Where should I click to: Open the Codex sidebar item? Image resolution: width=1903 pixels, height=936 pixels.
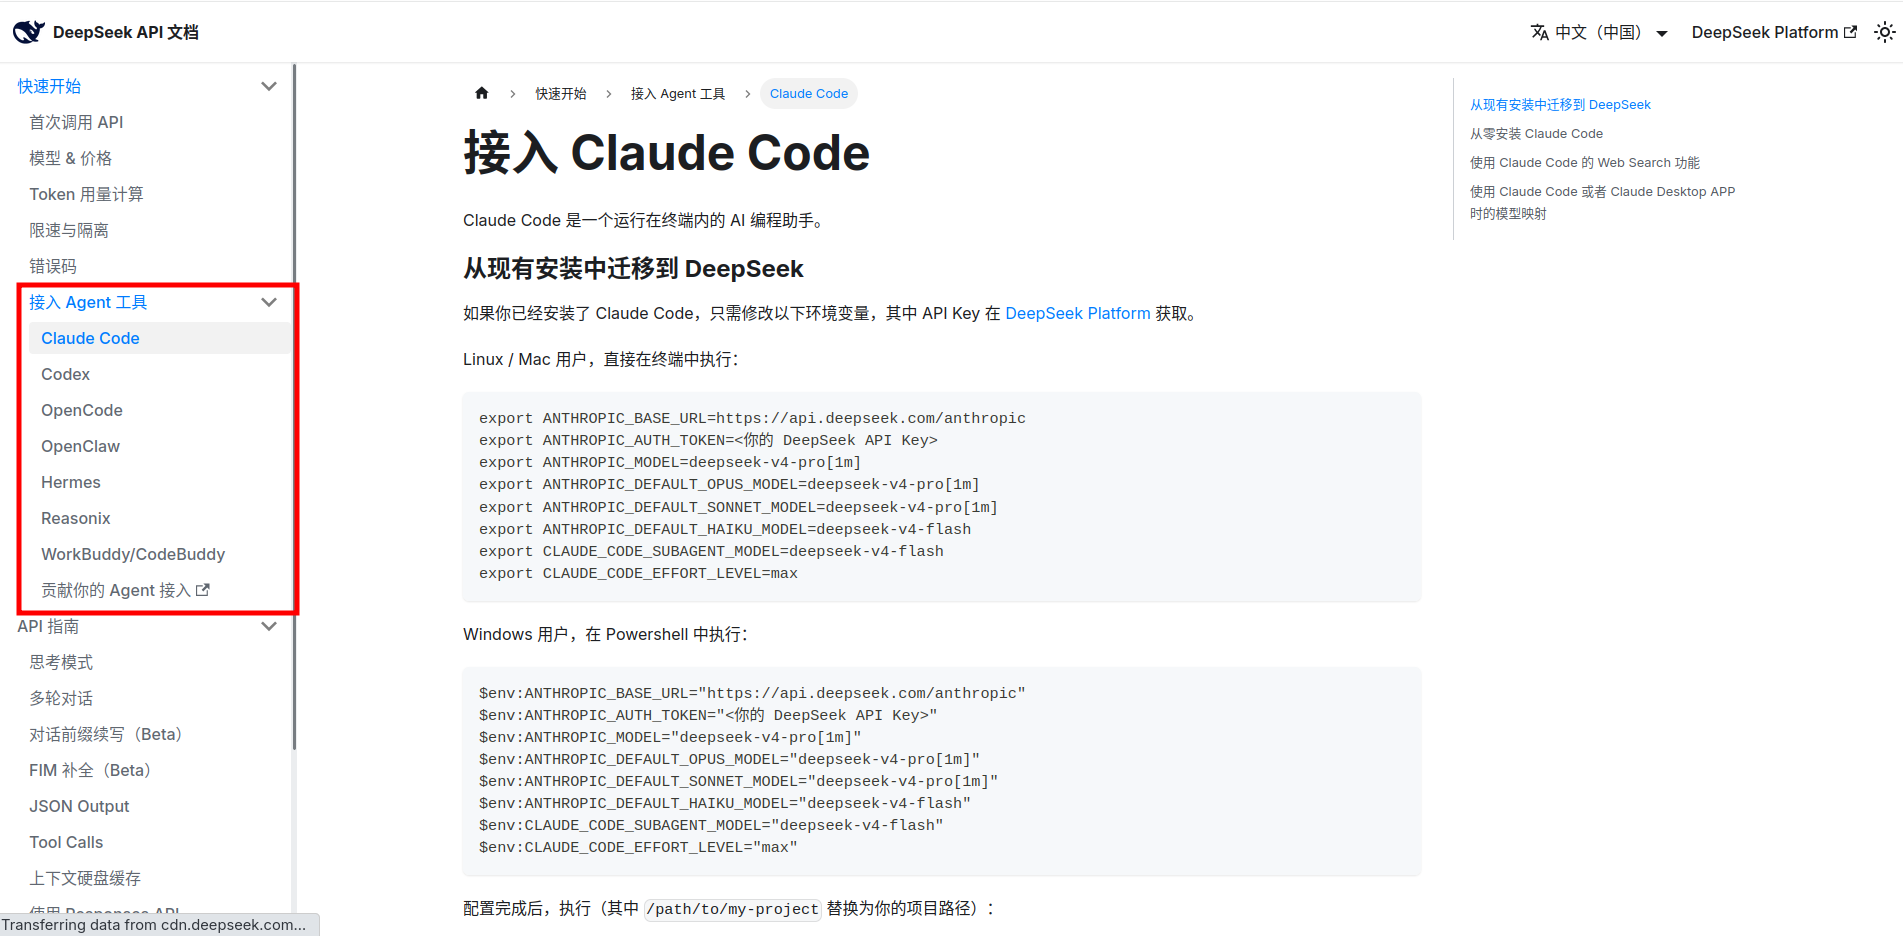(65, 374)
